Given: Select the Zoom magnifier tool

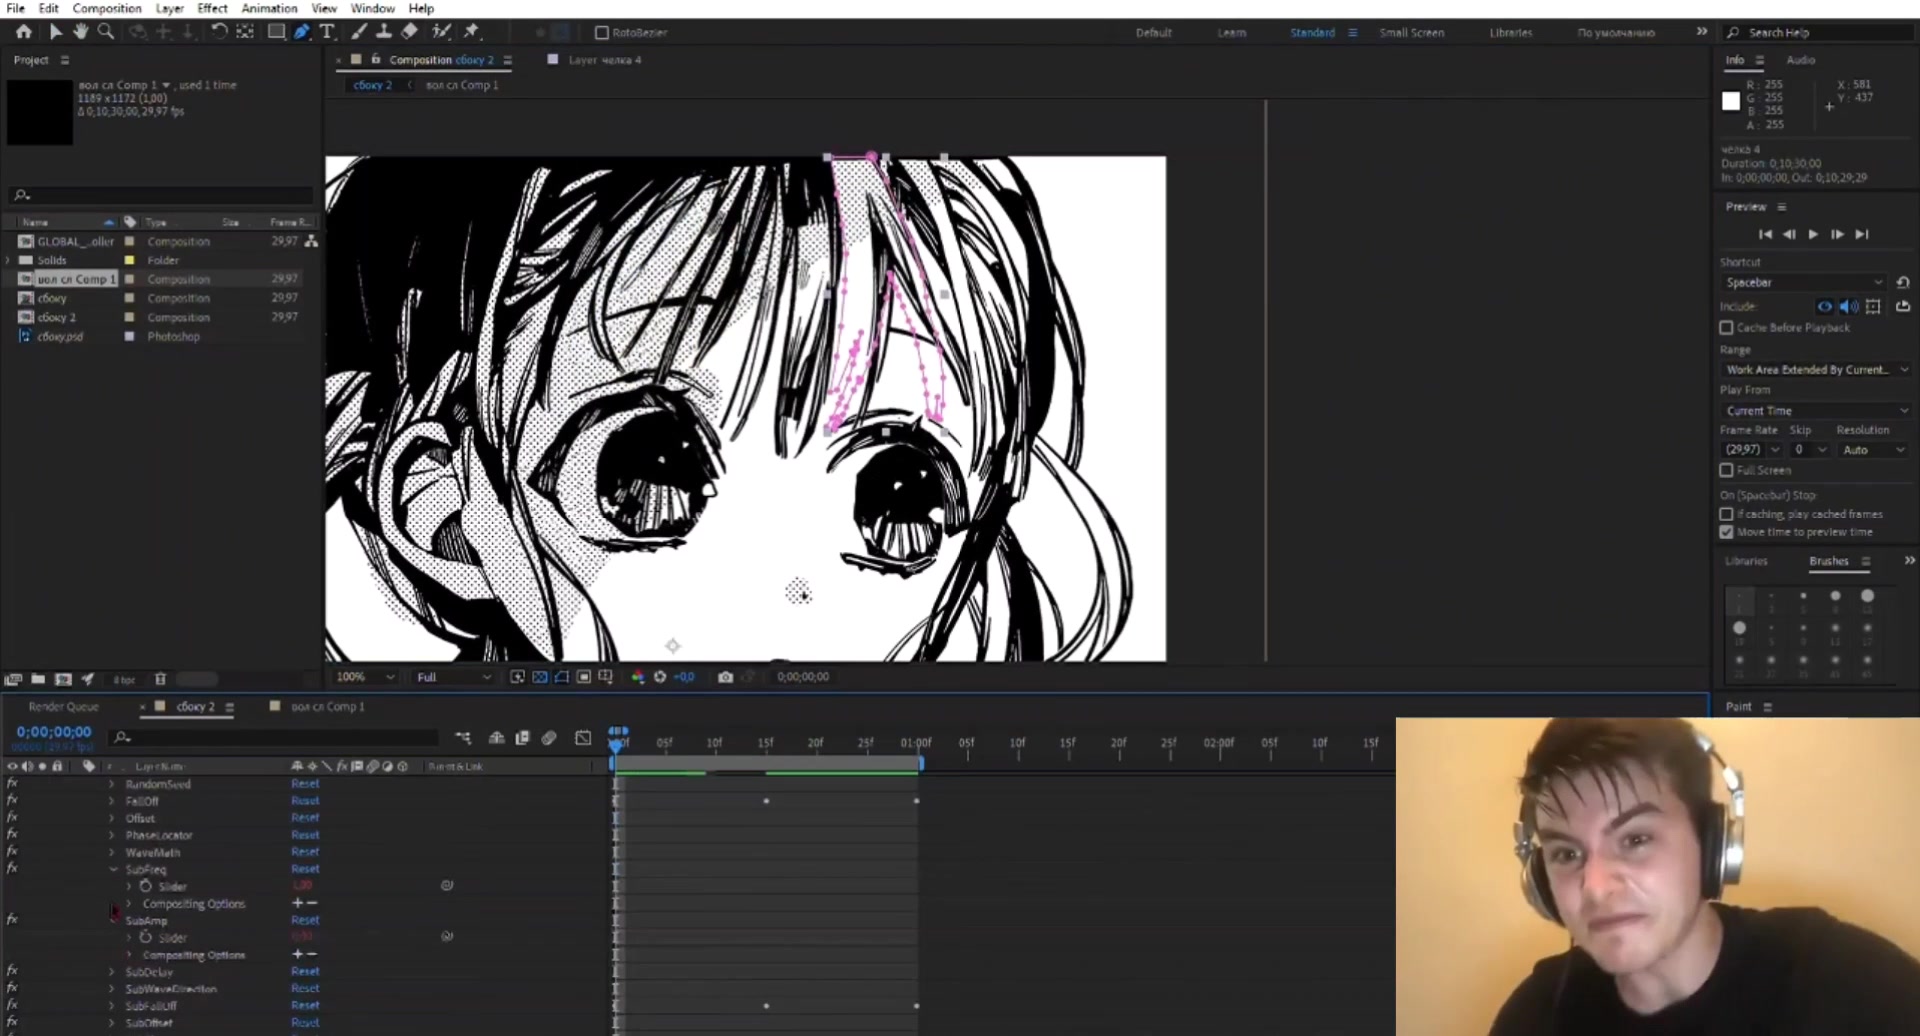Looking at the screenshot, I should coord(106,32).
